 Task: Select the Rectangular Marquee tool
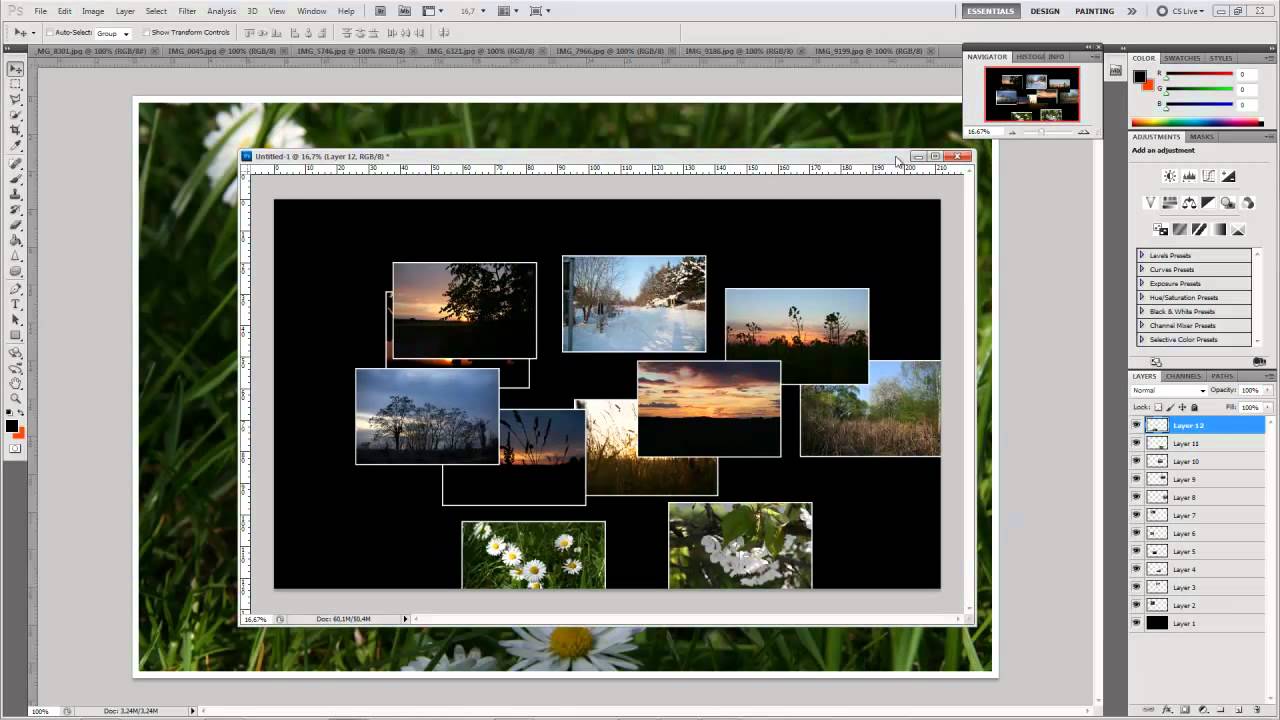(16, 84)
